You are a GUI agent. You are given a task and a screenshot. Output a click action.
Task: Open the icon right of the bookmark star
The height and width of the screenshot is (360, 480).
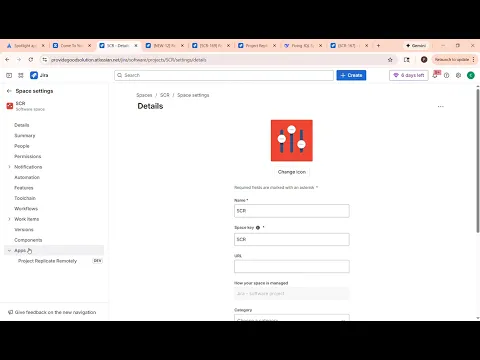pyautogui.click(x=407, y=60)
